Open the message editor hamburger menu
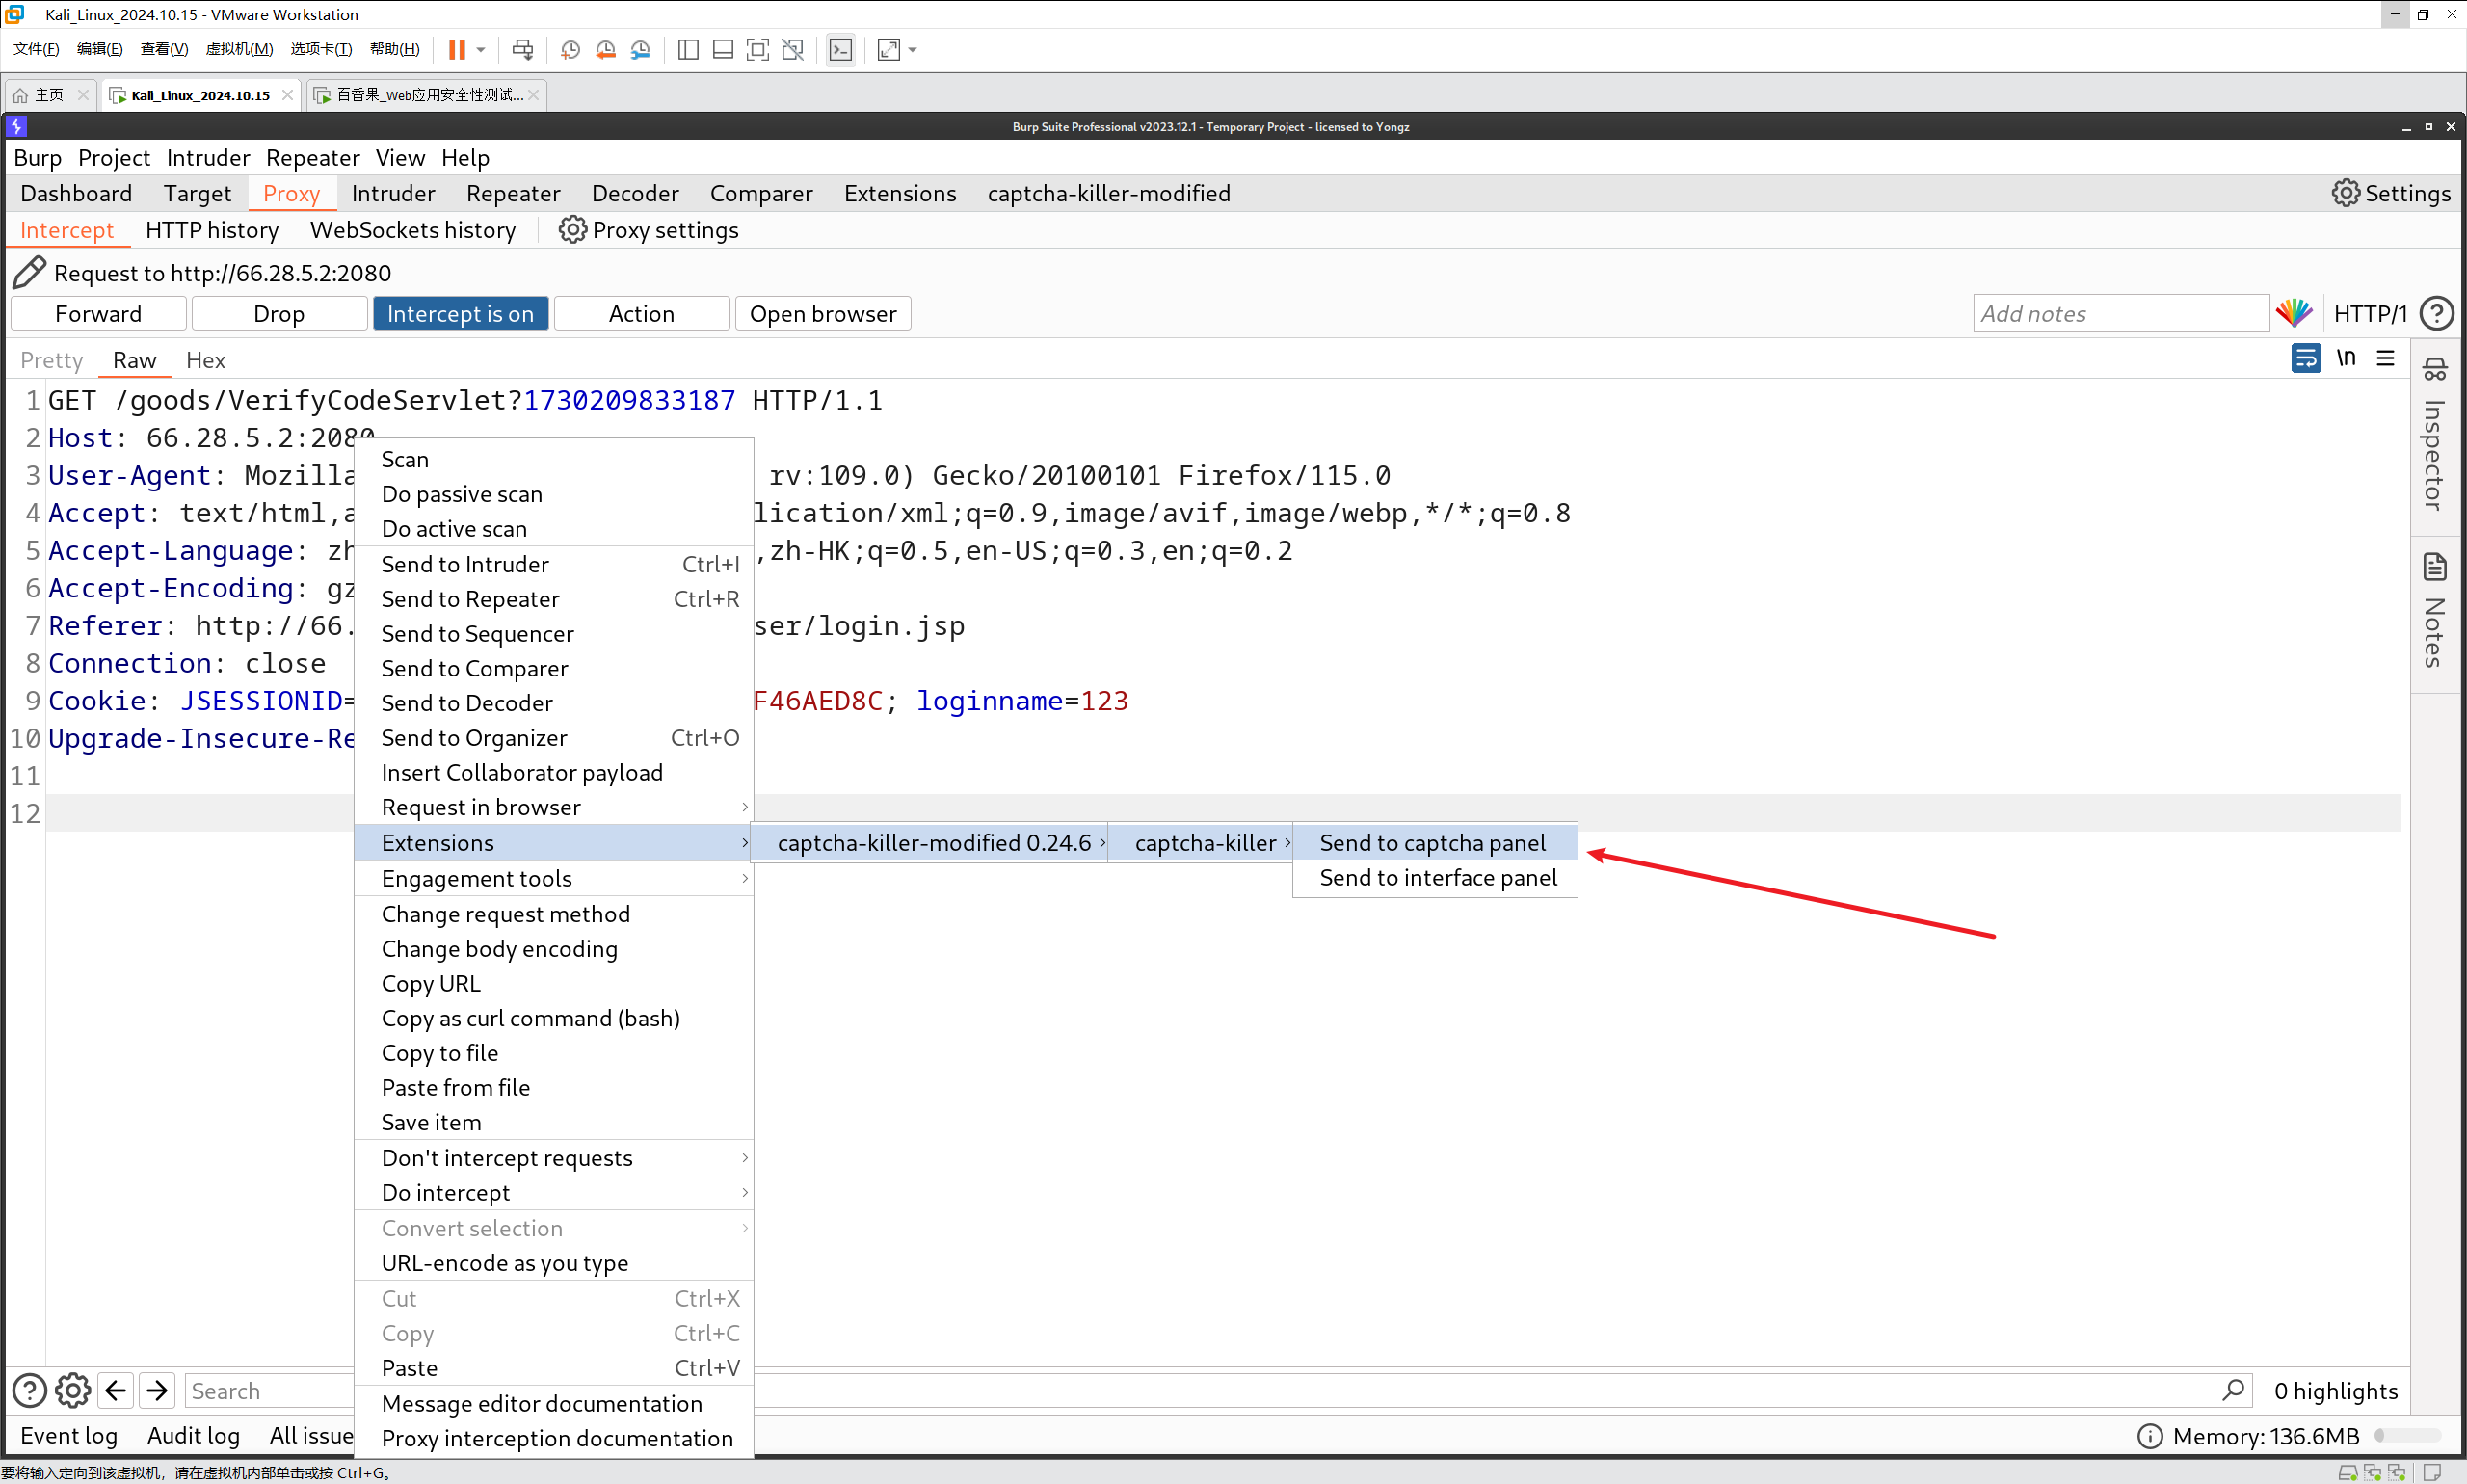The height and width of the screenshot is (1484, 2467). (2386, 358)
